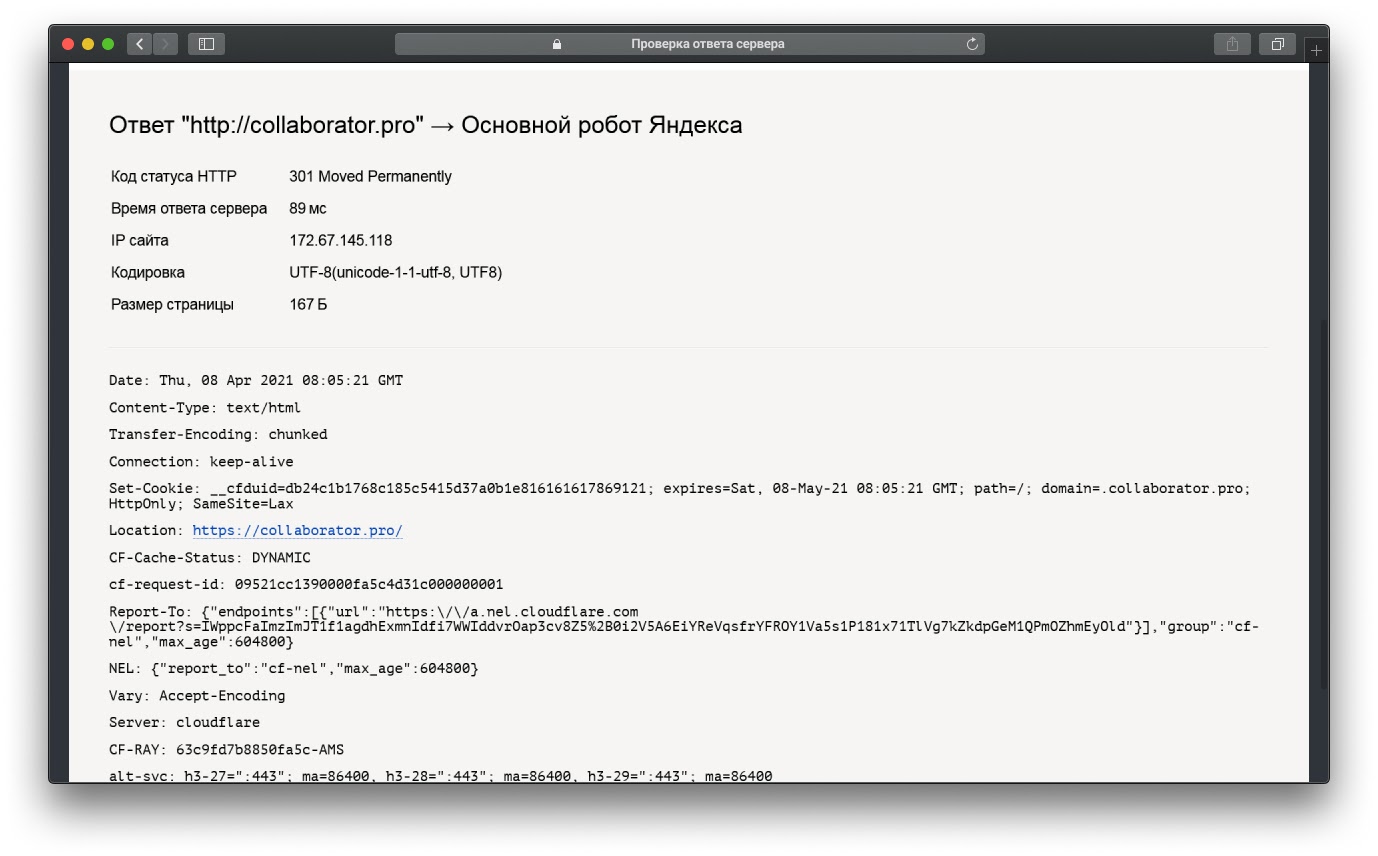Click the CF-Cache-Status: DYNAMIC line
The image size is (1378, 856).
pyautogui.click(x=210, y=558)
